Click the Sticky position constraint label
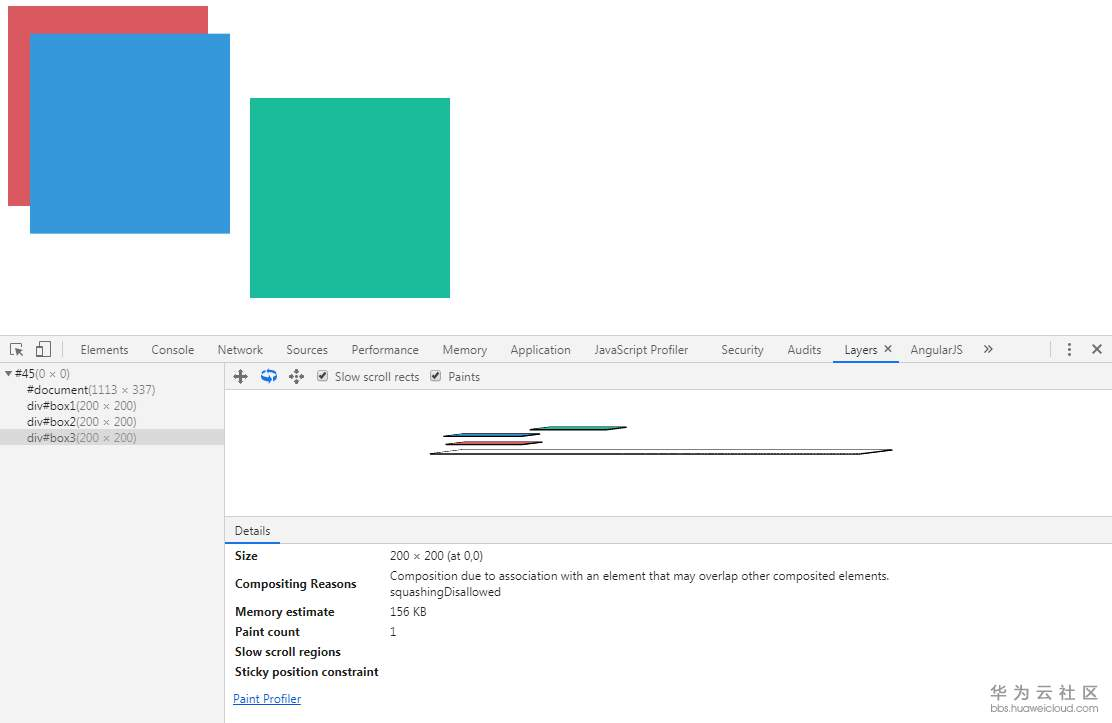Image resolution: width=1112 pixels, height=723 pixels. (x=306, y=672)
